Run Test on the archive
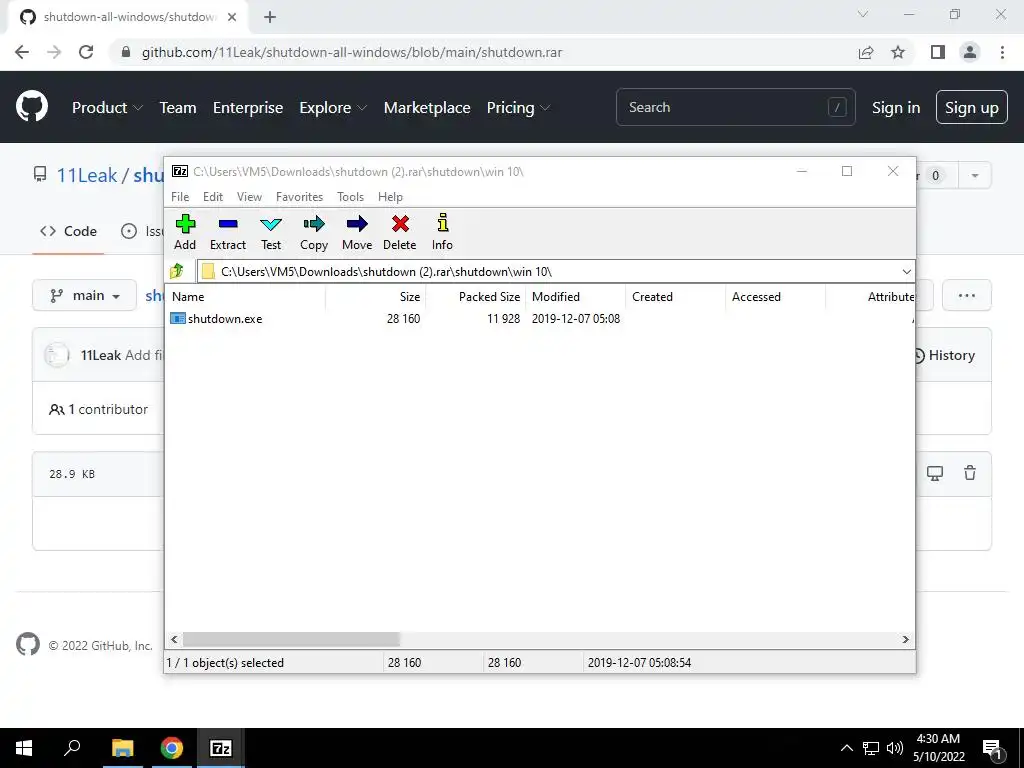The width and height of the screenshot is (1024, 768). [271, 232]
